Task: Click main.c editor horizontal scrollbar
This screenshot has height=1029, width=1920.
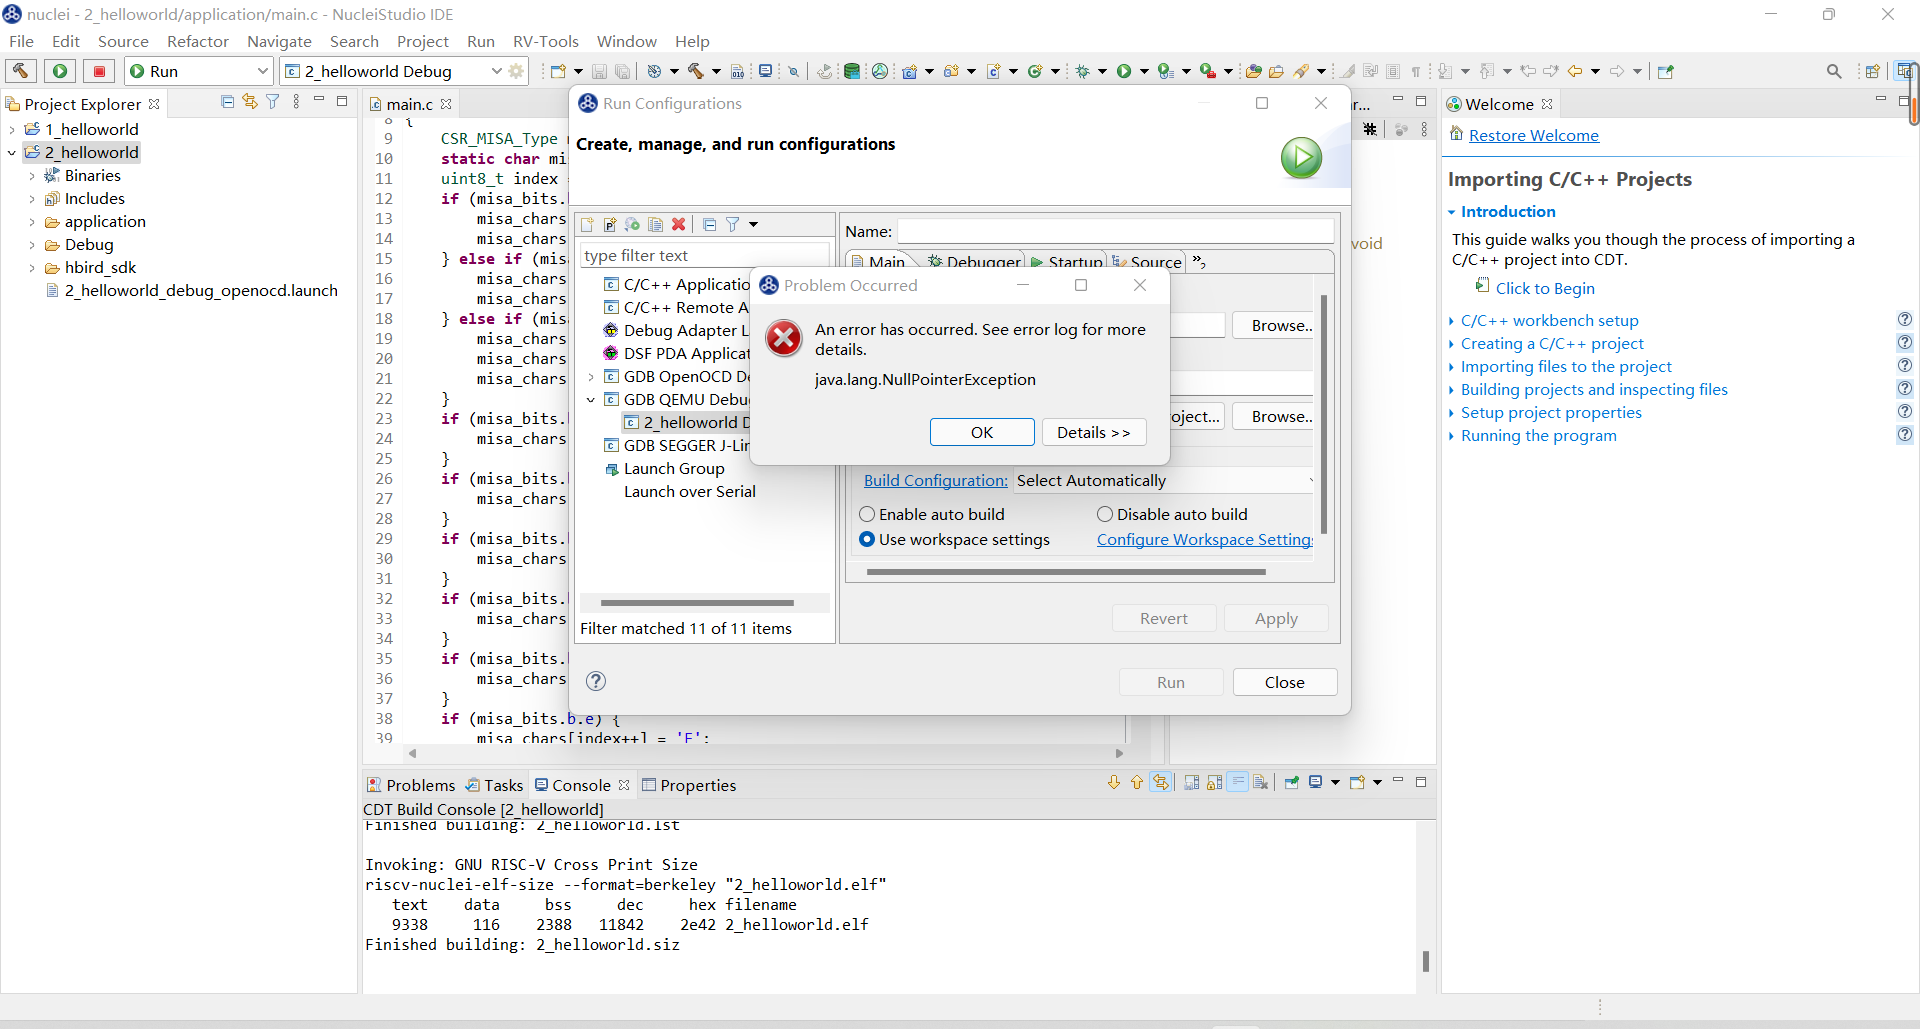Action: pyautogui.click(x=765, y=753)
